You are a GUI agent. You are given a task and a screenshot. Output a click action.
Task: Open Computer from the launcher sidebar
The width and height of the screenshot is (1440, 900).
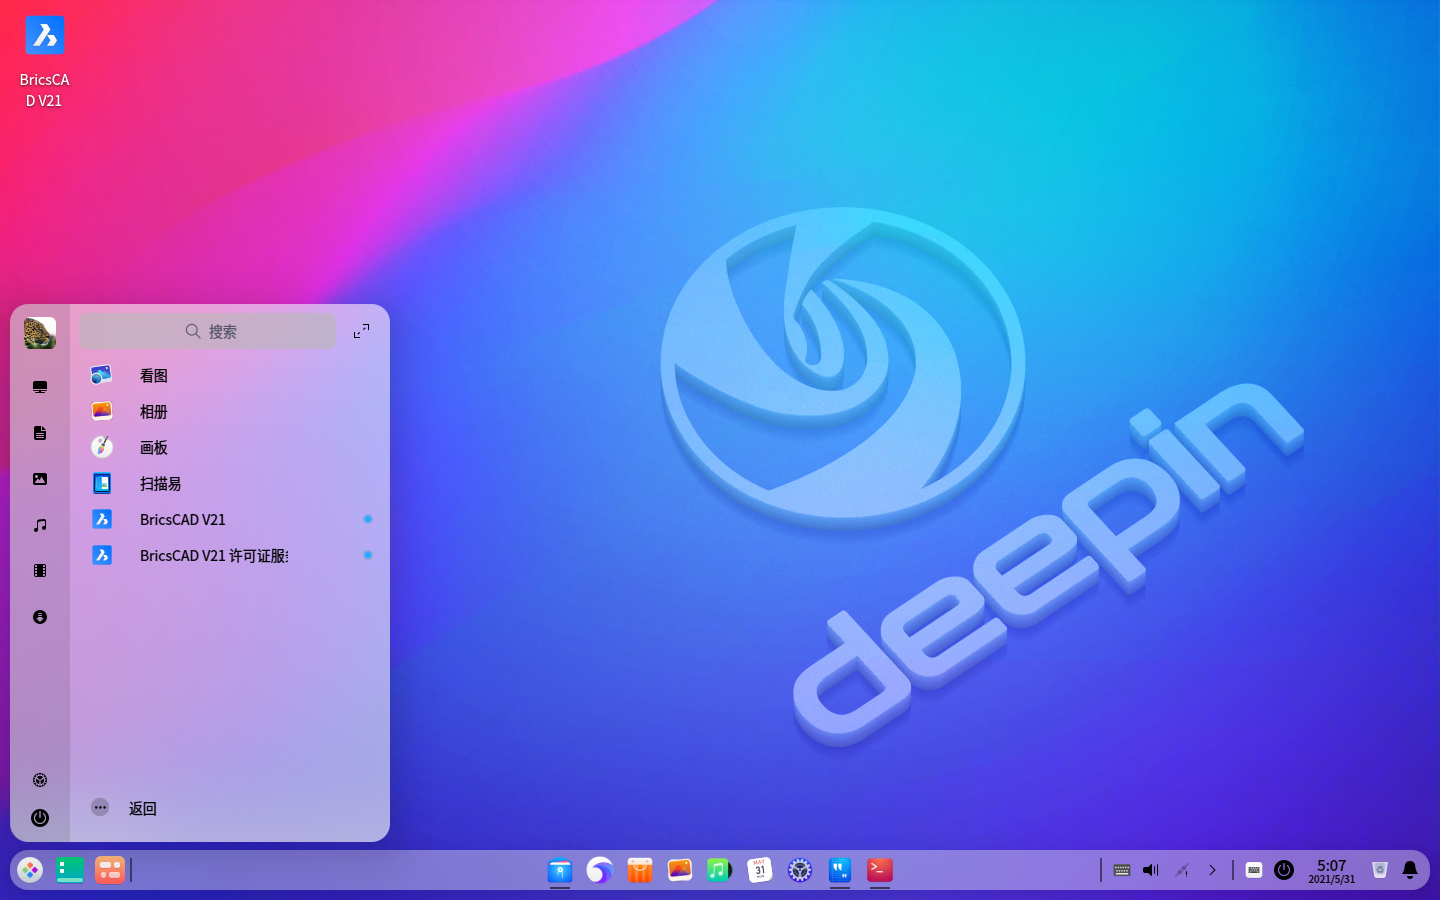pos(40,387)
